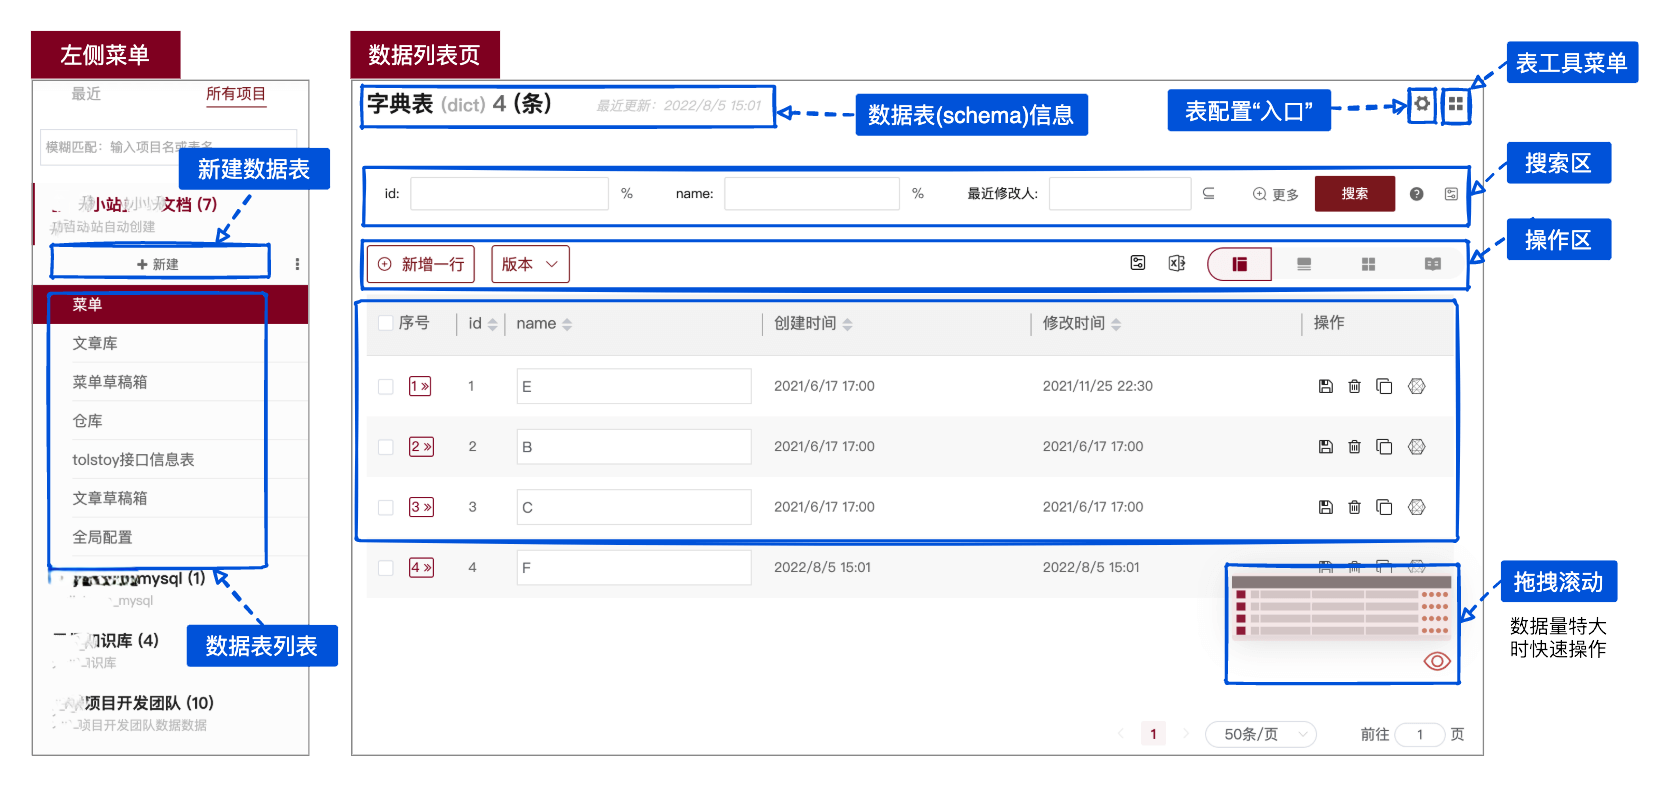Switch to the 所有项目 tab
The image size is (1670, 786).
pos(236,94)
